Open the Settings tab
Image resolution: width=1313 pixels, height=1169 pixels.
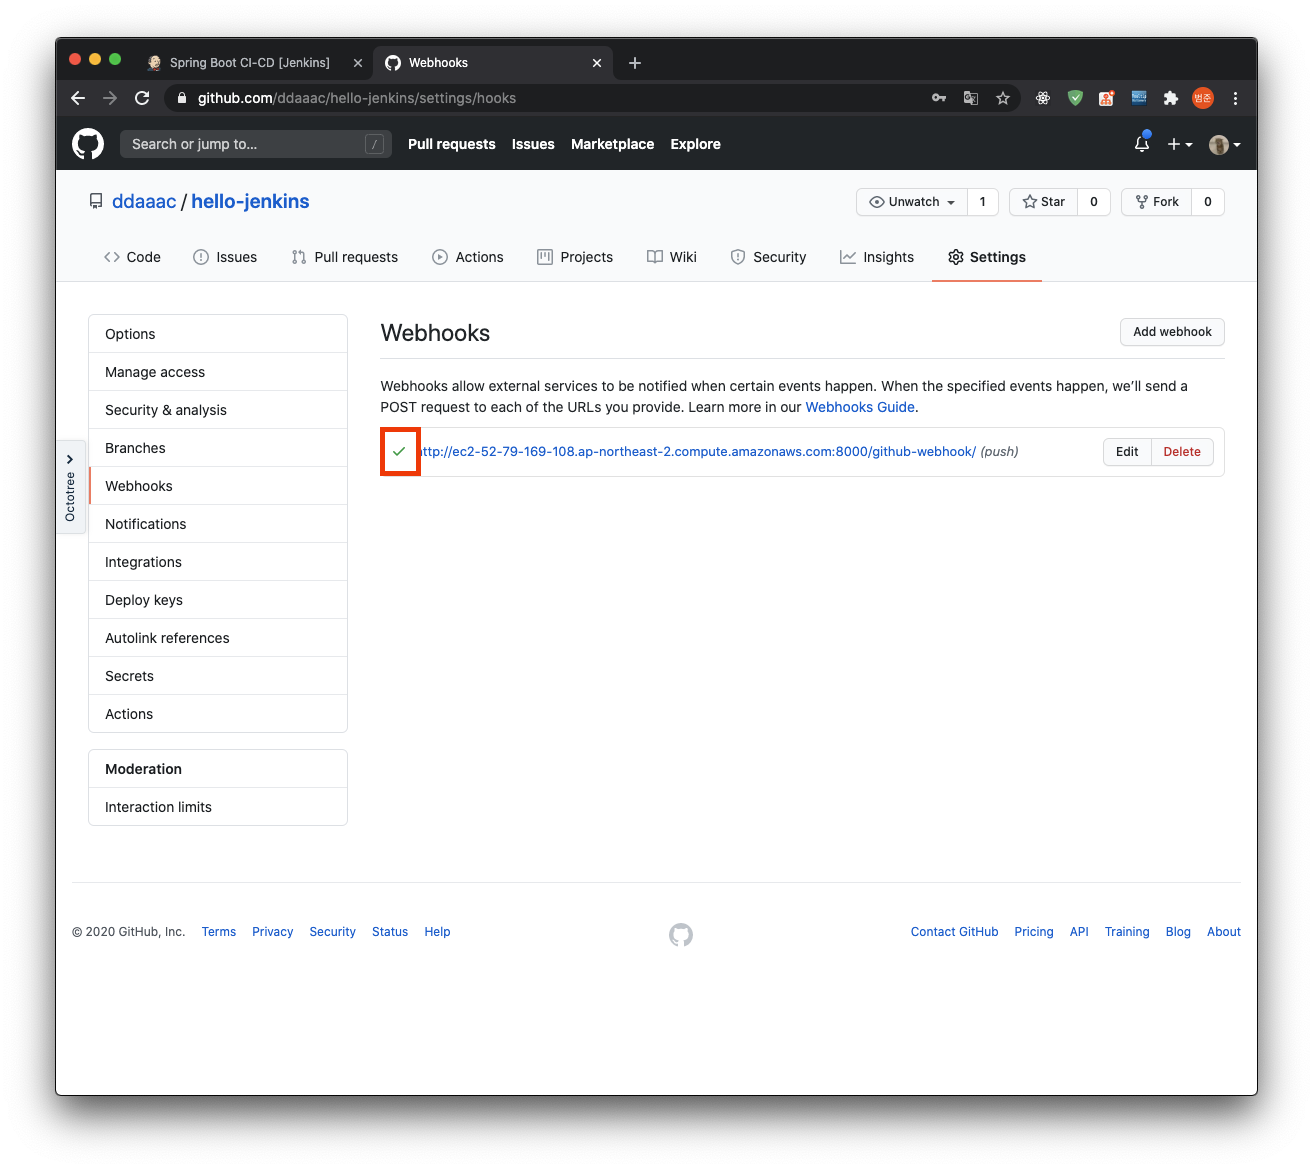tap(987, 257)
